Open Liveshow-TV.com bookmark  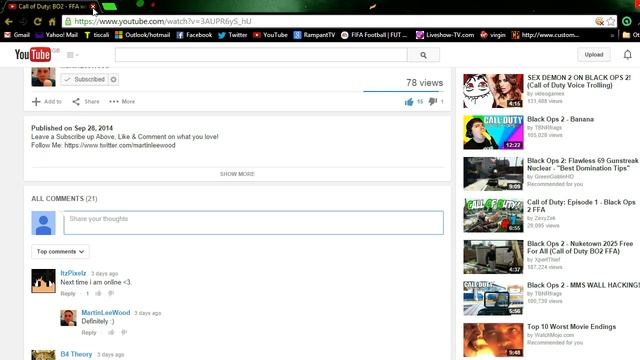(x=445, y=35)
